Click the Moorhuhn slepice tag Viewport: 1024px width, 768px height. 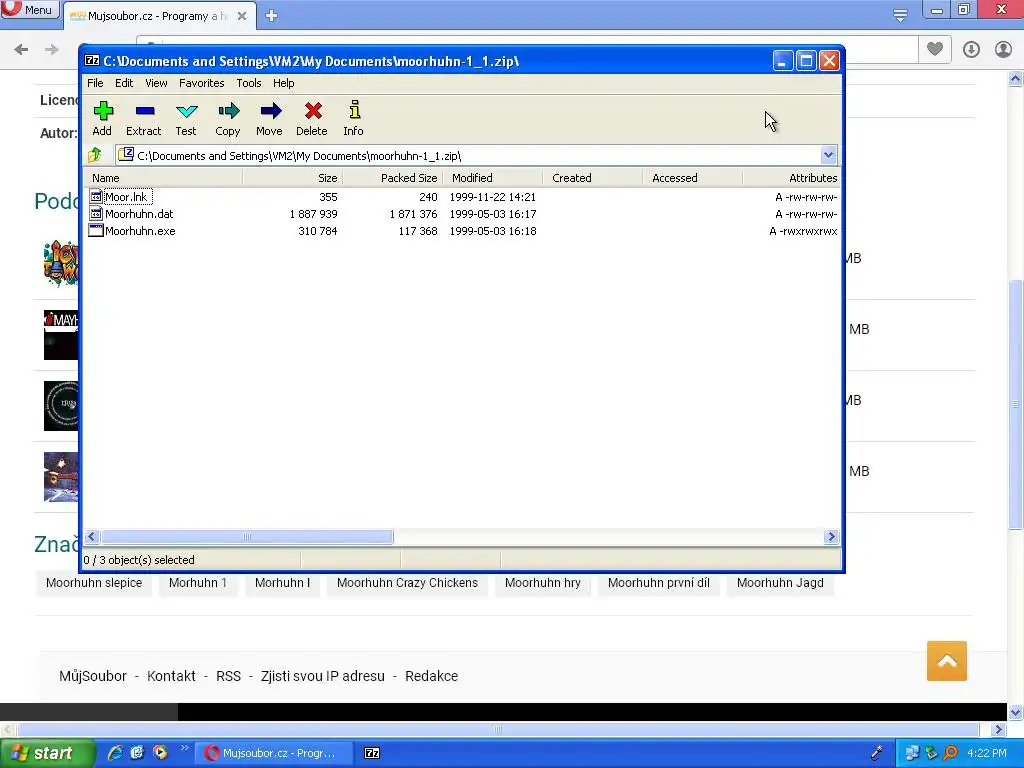pyautogui.click(x=93, y=583)
